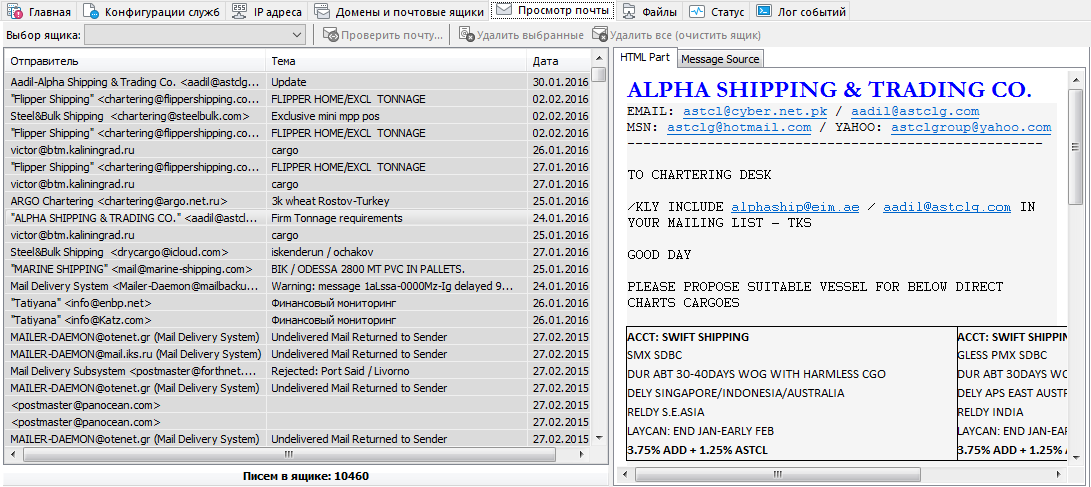This screenshot has height=487, width=1091.
Task: Open the Файлы tab
Action: tap(650, 11)
